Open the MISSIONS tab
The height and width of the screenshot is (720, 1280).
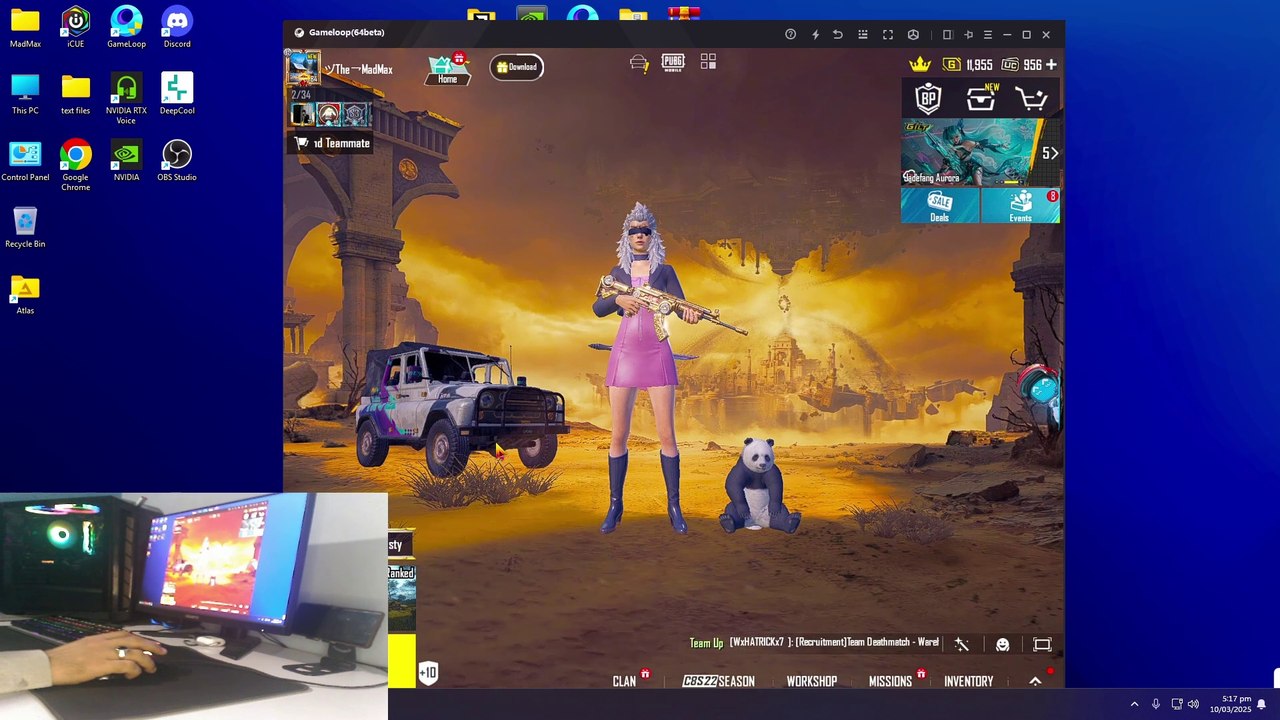point(890,681)
